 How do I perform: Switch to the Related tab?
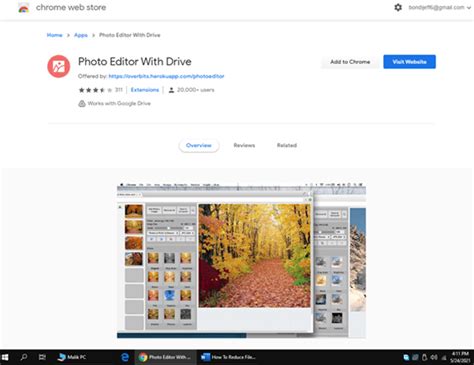click(287, 145)
